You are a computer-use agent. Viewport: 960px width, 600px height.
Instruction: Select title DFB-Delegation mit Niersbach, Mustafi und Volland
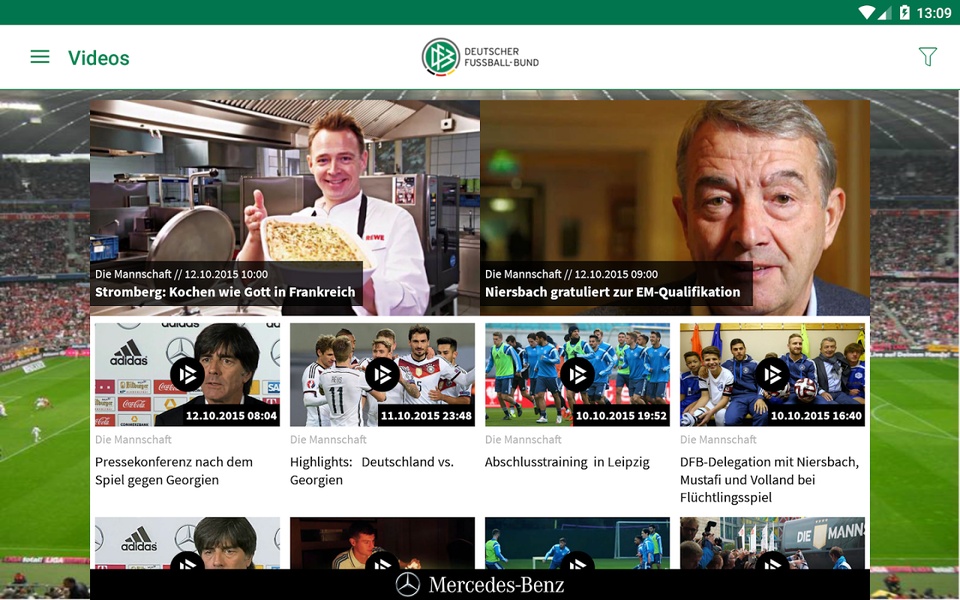[770, 479]
